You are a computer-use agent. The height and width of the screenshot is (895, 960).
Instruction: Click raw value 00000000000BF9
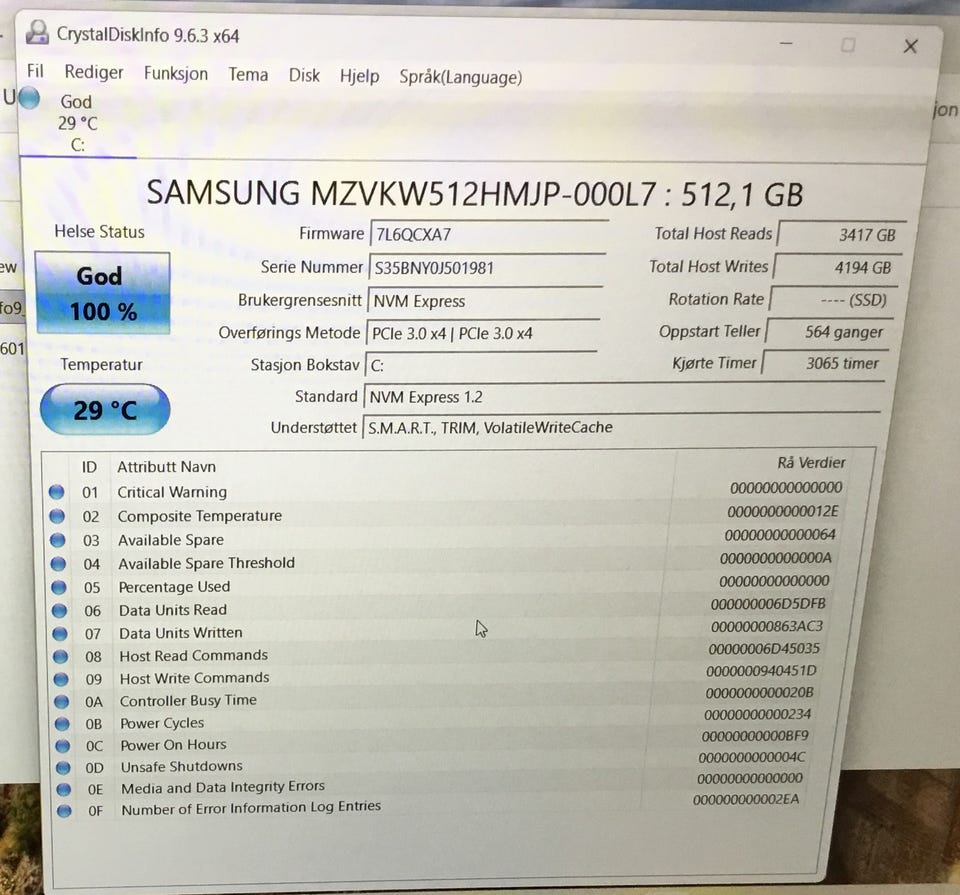[x=755, y=735]
